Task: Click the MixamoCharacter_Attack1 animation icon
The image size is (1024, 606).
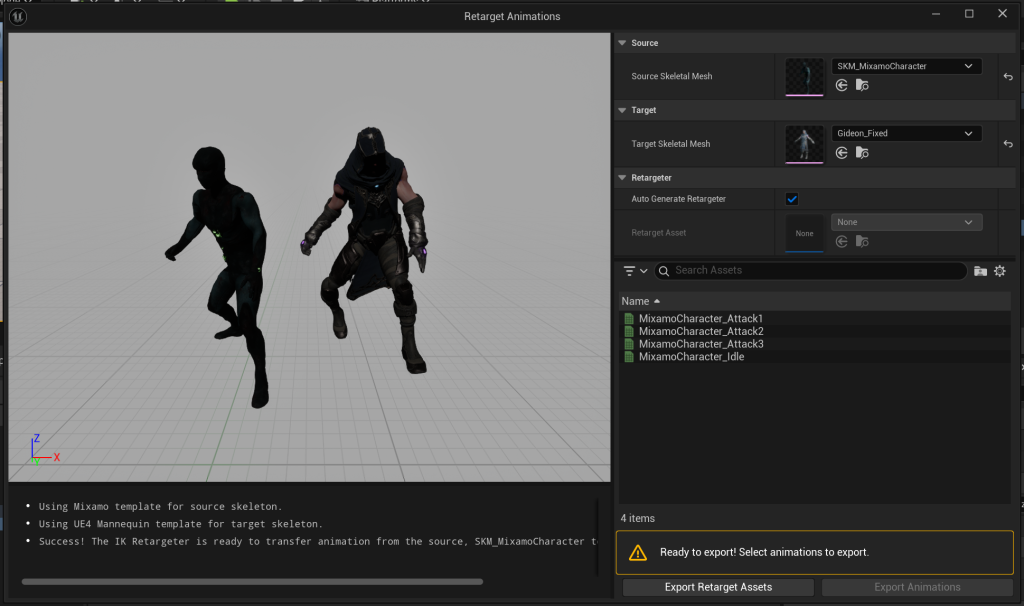Action: pyautogui.click(x=629, y=319)
